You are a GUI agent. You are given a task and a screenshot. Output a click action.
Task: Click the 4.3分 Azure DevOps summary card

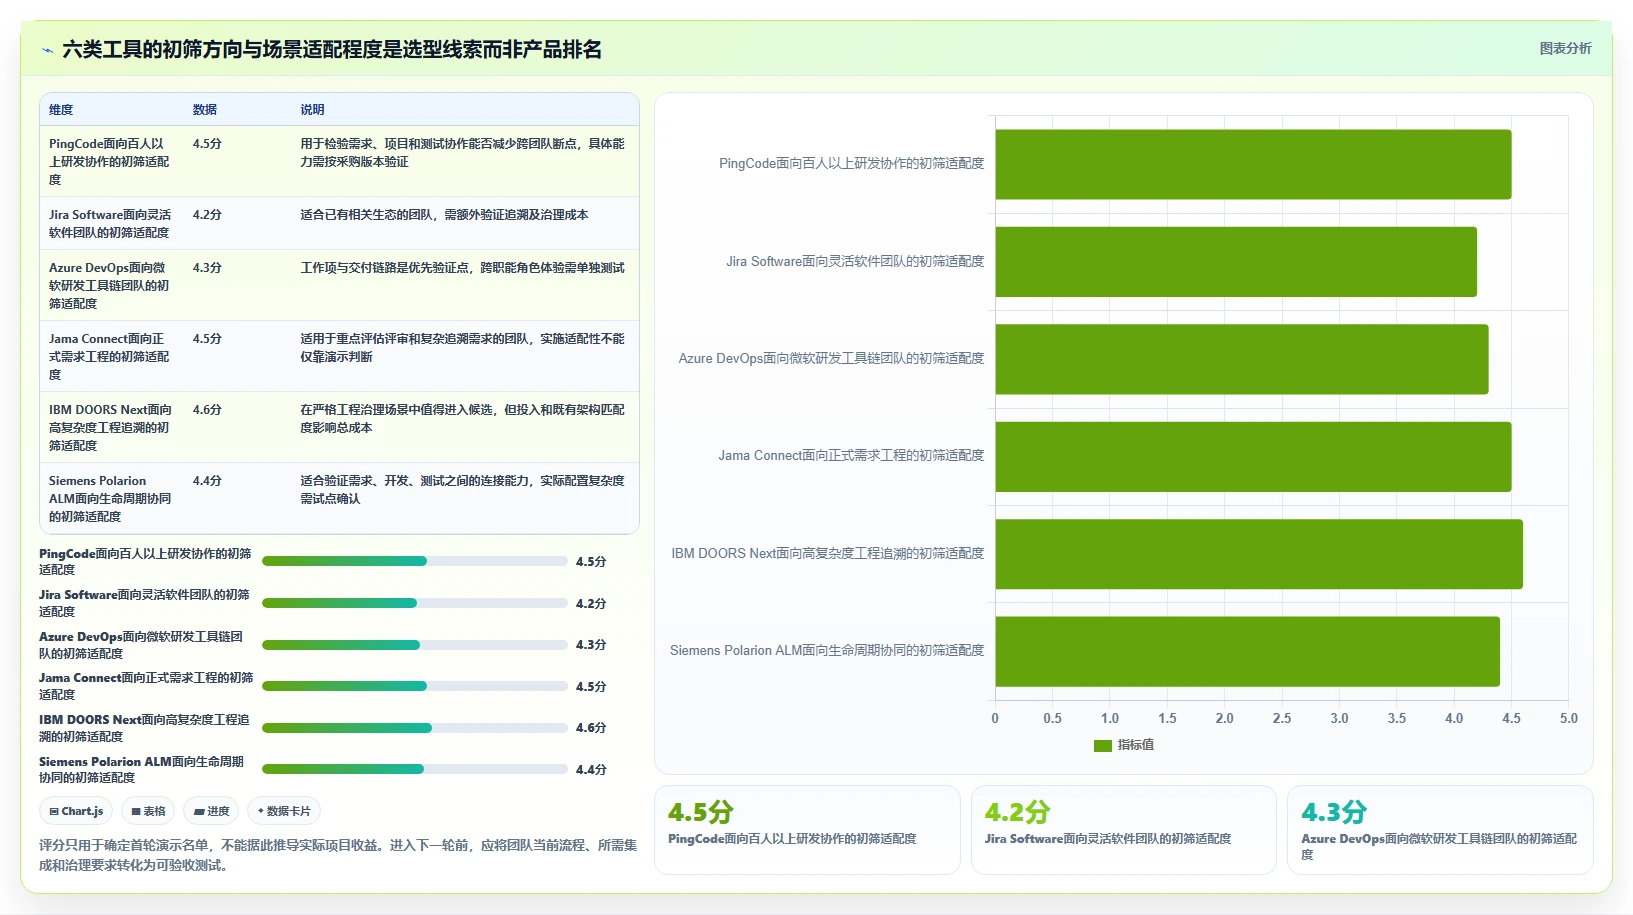click(1440, 830)
